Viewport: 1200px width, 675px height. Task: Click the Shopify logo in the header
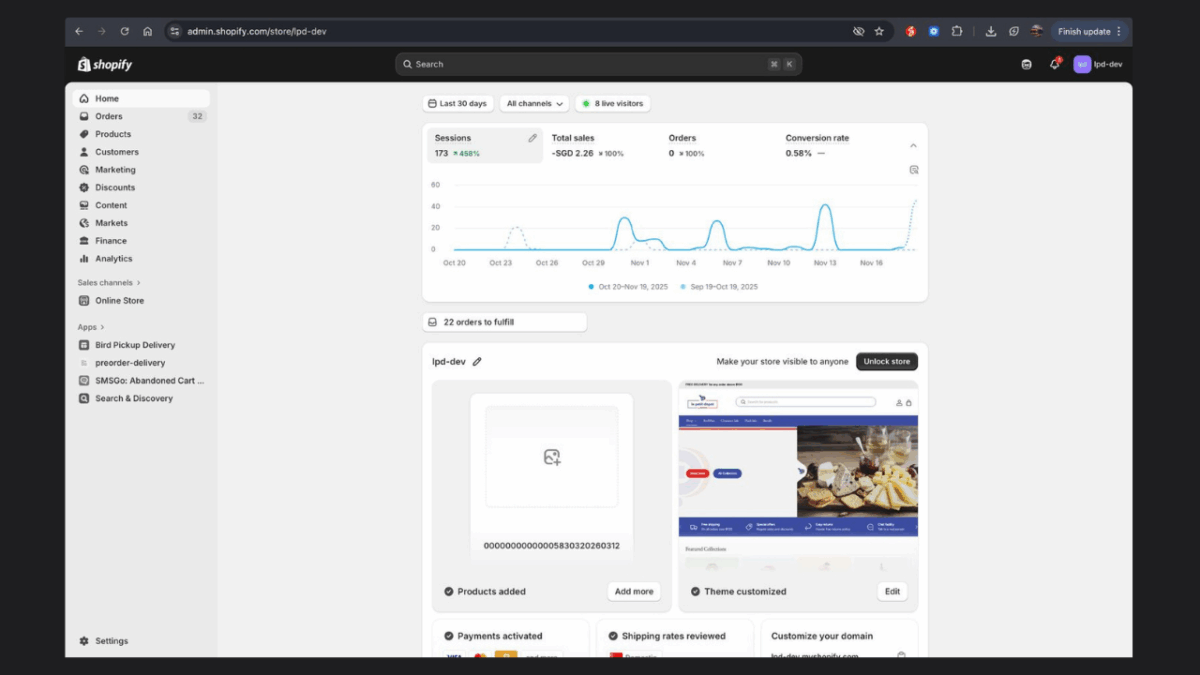[x=105, y=64]
